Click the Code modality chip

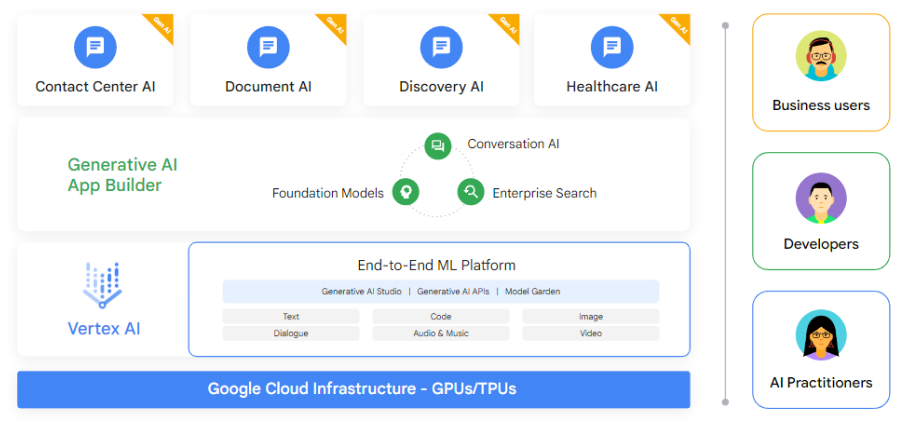point(440,316)
